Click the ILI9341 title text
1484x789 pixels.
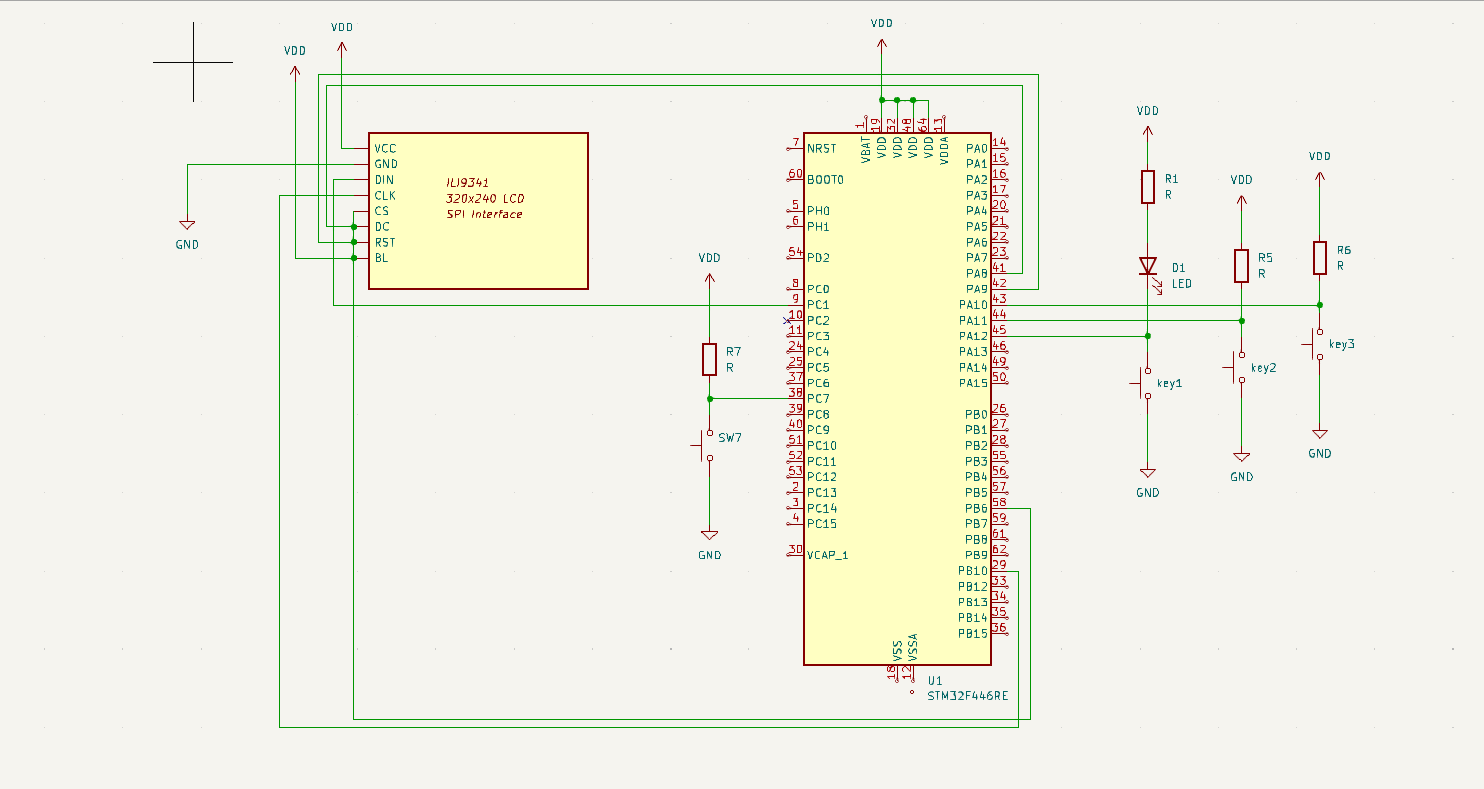(x=467, y=183)
